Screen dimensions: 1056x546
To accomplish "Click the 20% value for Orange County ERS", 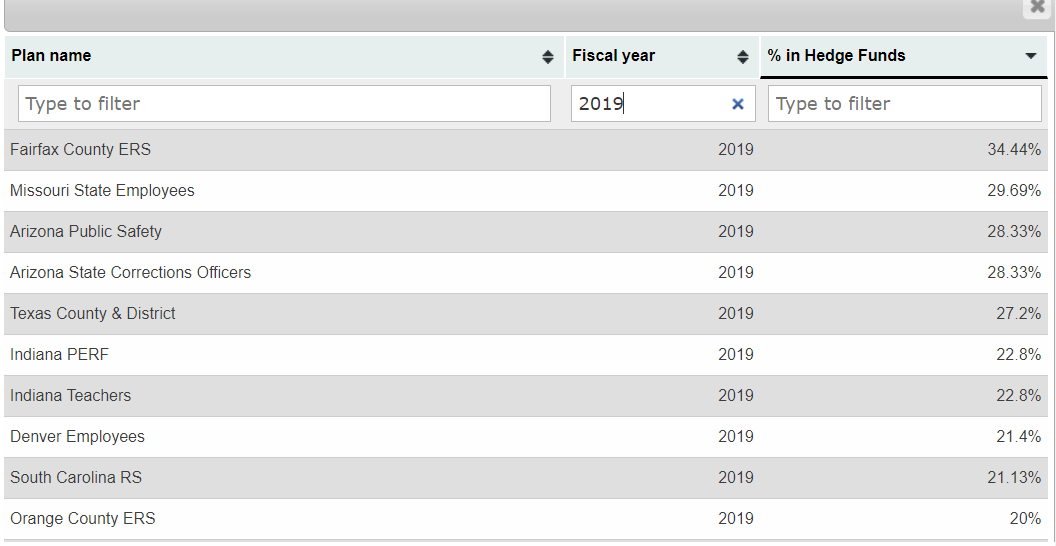I will 1026,519.
